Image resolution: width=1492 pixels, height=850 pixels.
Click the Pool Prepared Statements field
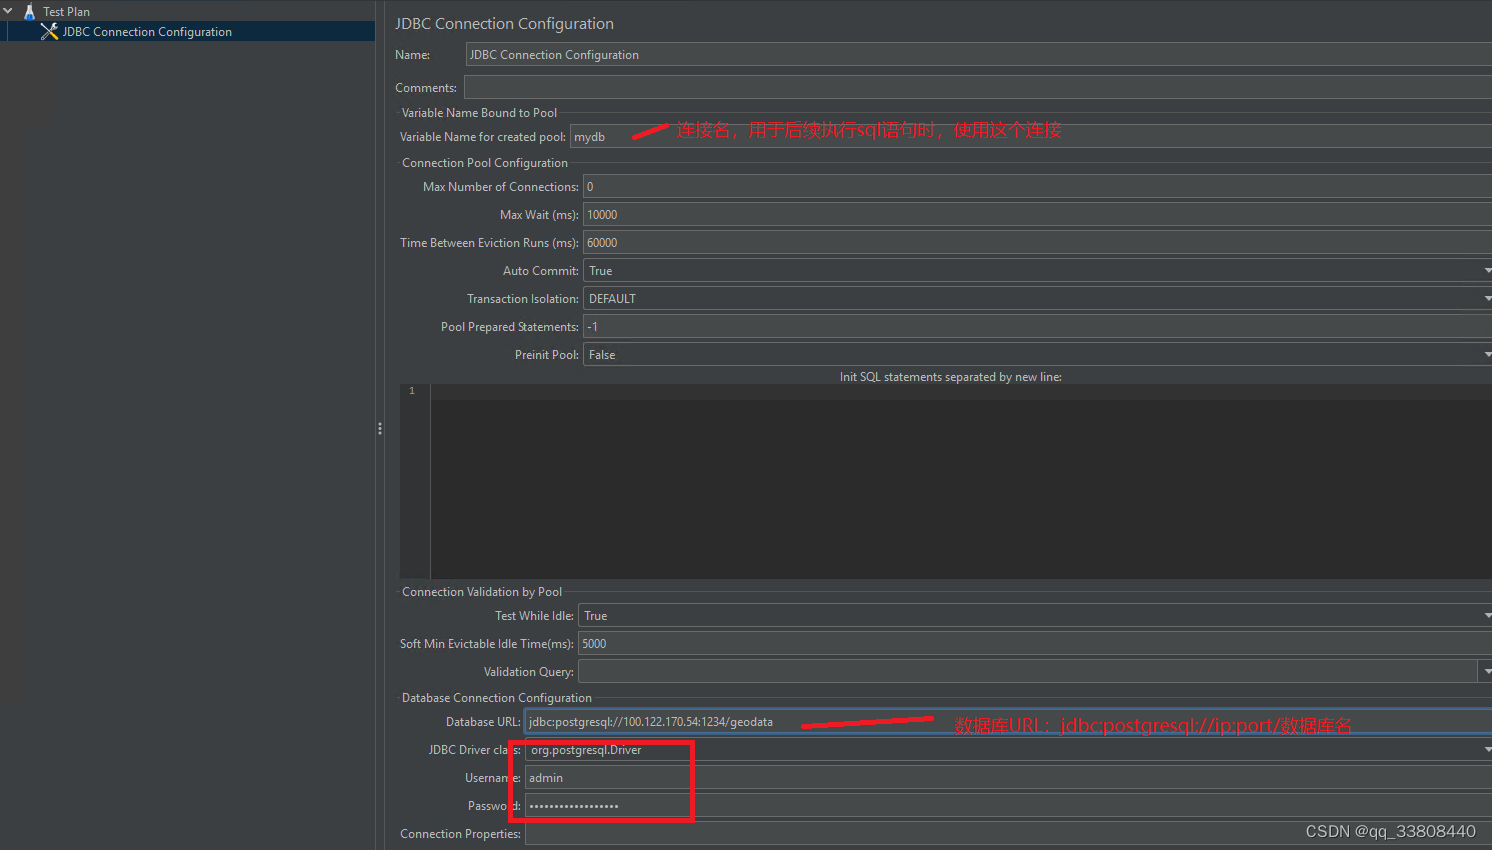coord(1037,327)
